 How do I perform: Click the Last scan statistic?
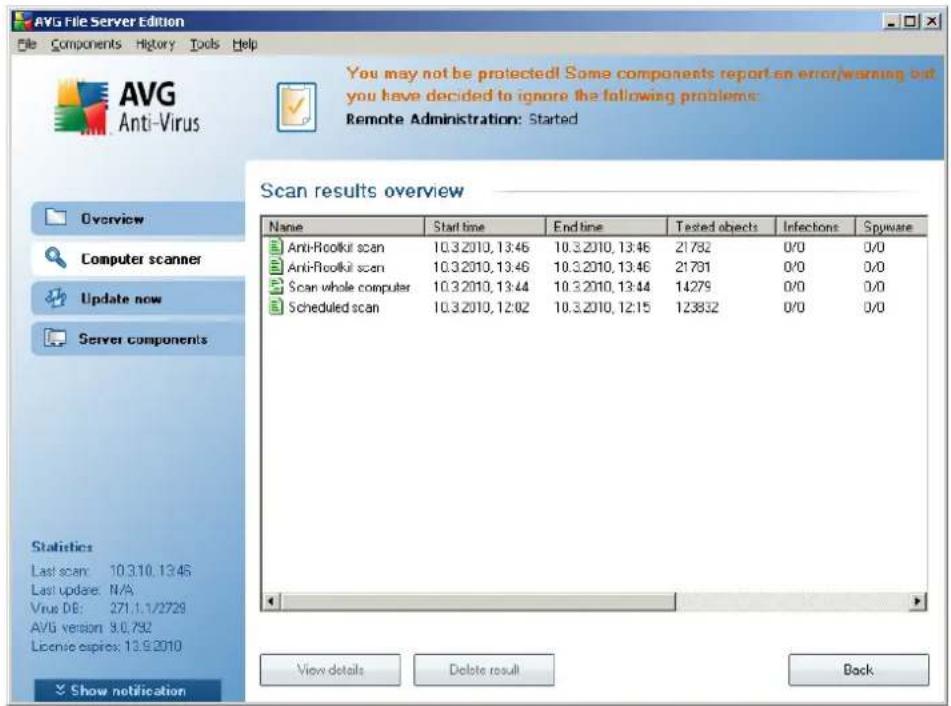click(111, 571)
